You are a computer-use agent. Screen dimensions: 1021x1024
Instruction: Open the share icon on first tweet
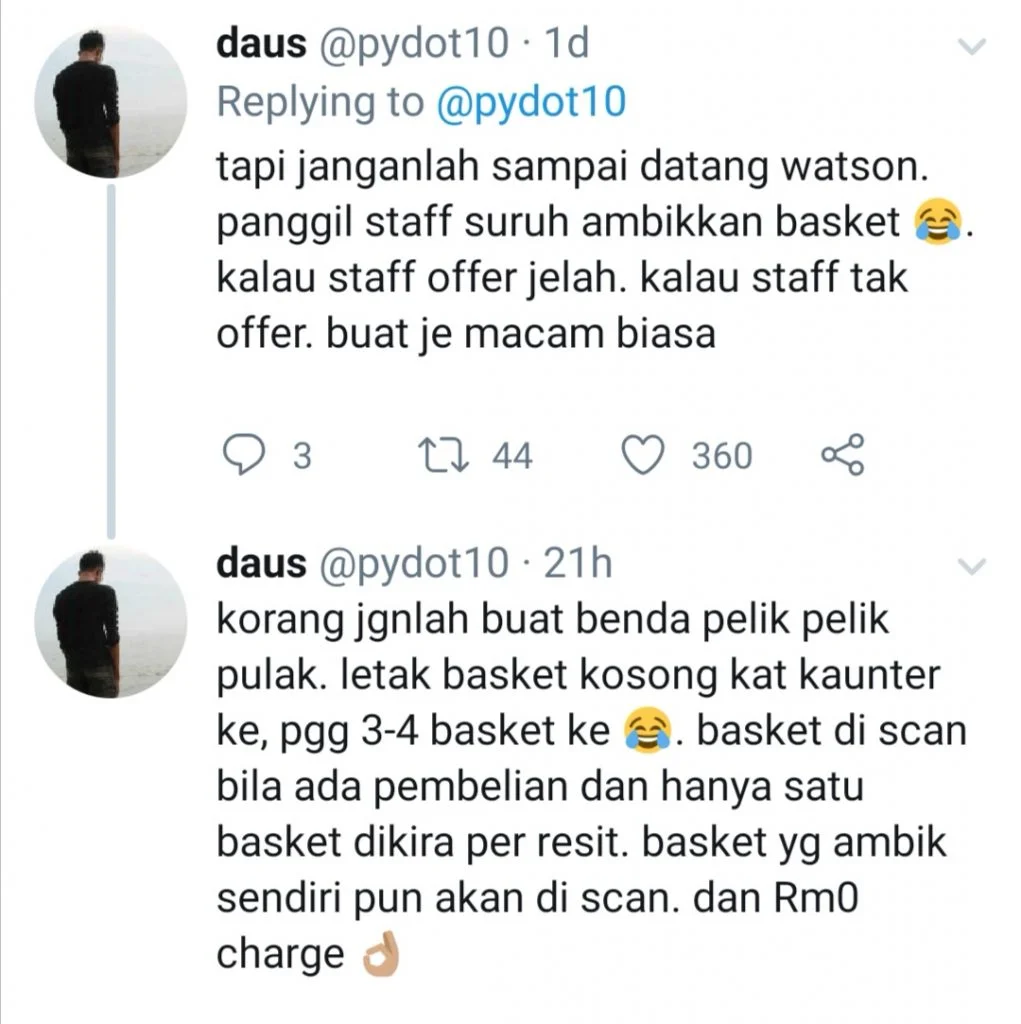pyautogui.click(x=843, y=454)
